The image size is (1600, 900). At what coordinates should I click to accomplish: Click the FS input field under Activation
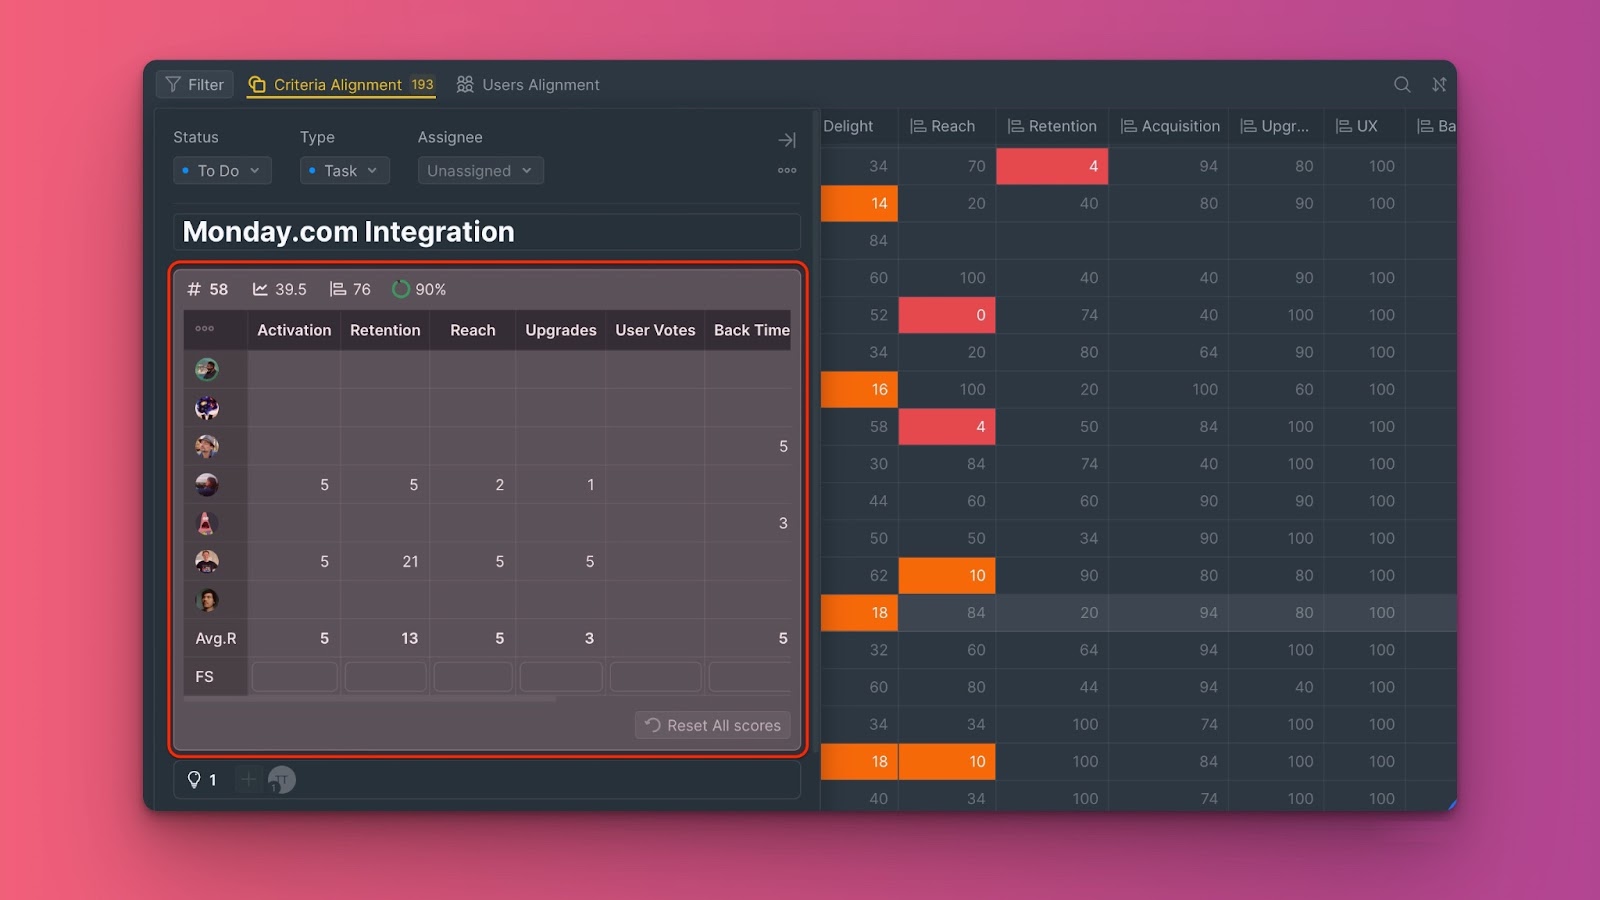[294, 677]
